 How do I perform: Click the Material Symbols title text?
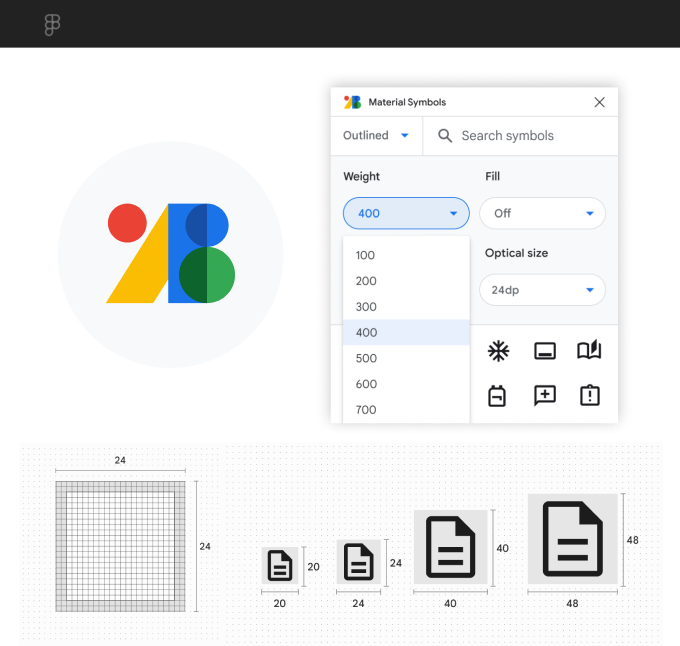click(x=407, y=102)
